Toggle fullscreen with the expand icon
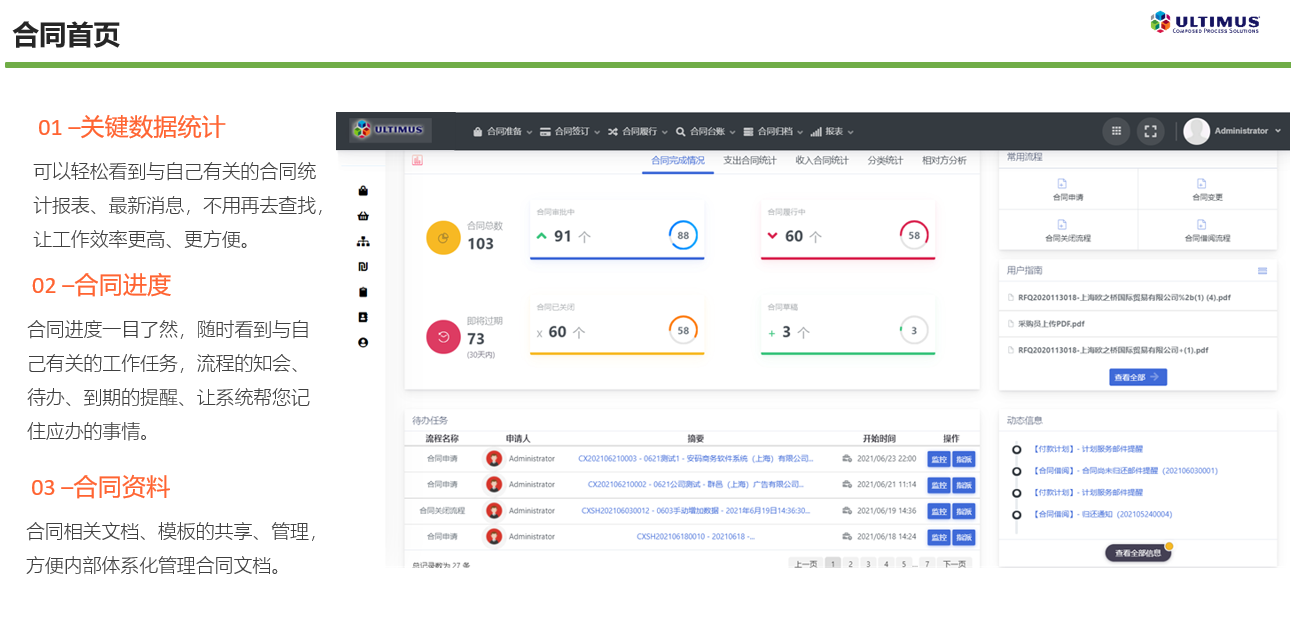 click(1151, 131)
